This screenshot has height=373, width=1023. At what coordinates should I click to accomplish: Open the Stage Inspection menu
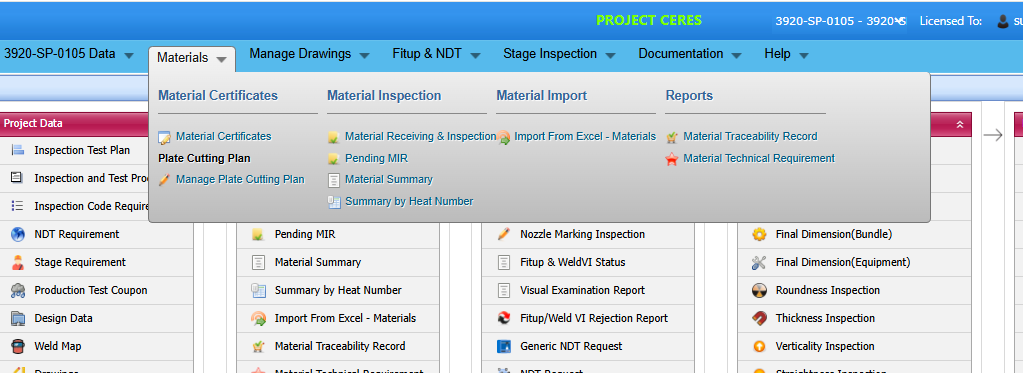click(x=558, y=54)
